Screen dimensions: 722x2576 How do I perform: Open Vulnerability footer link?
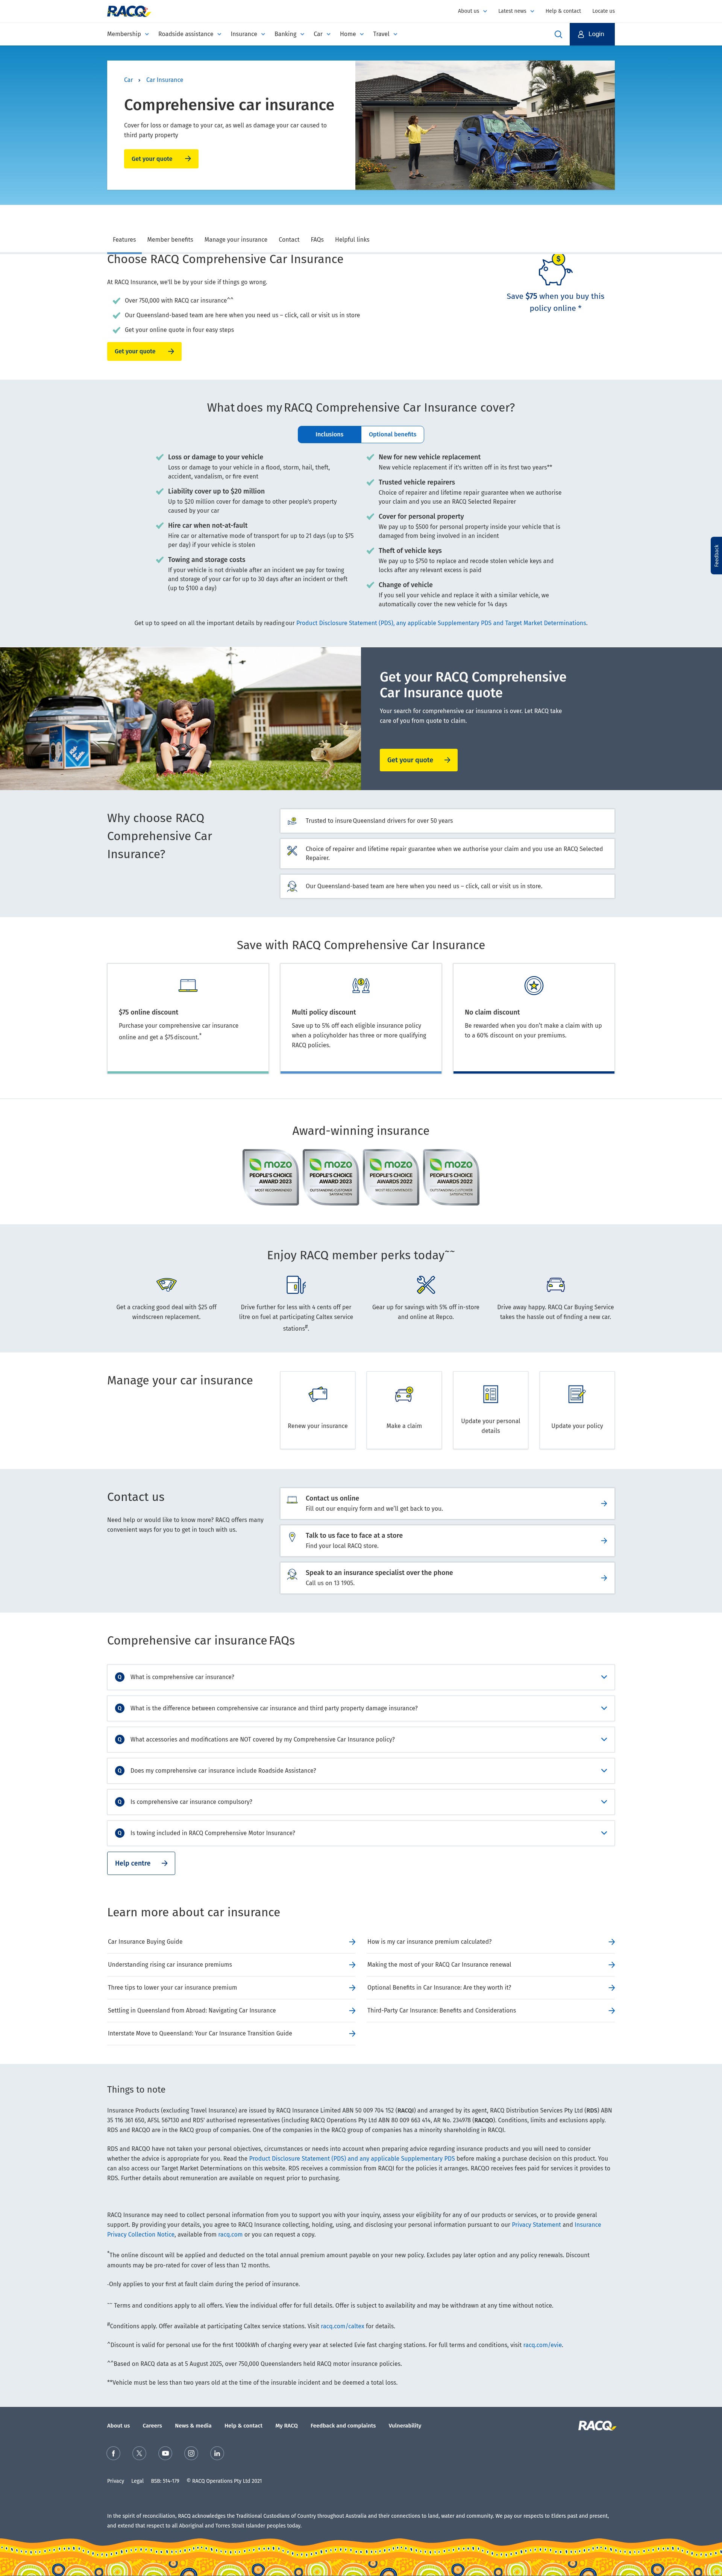tap(405, 2426)
